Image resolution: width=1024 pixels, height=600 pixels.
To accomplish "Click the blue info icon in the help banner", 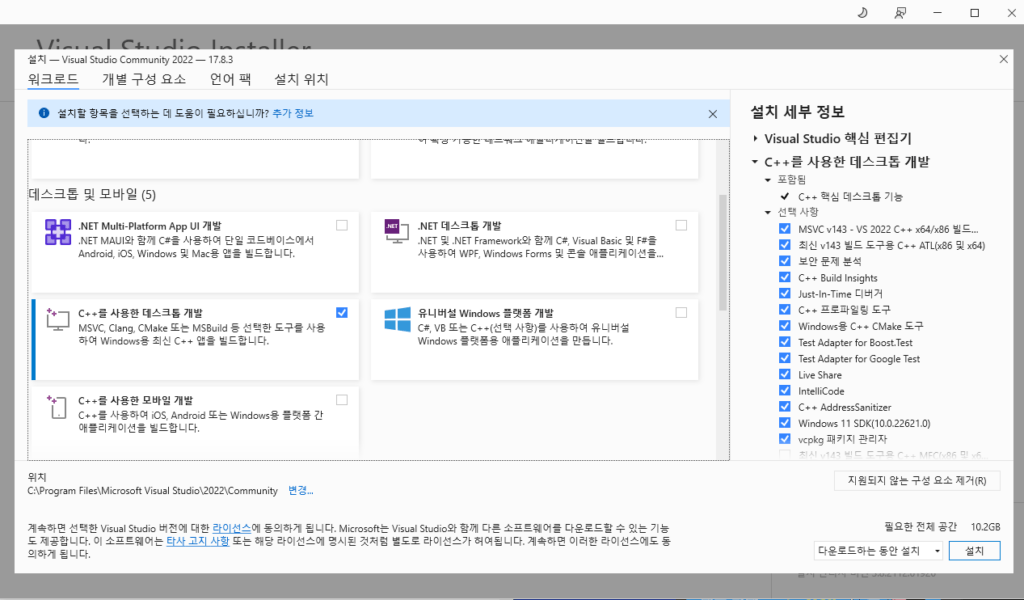I will click(44, 113).
